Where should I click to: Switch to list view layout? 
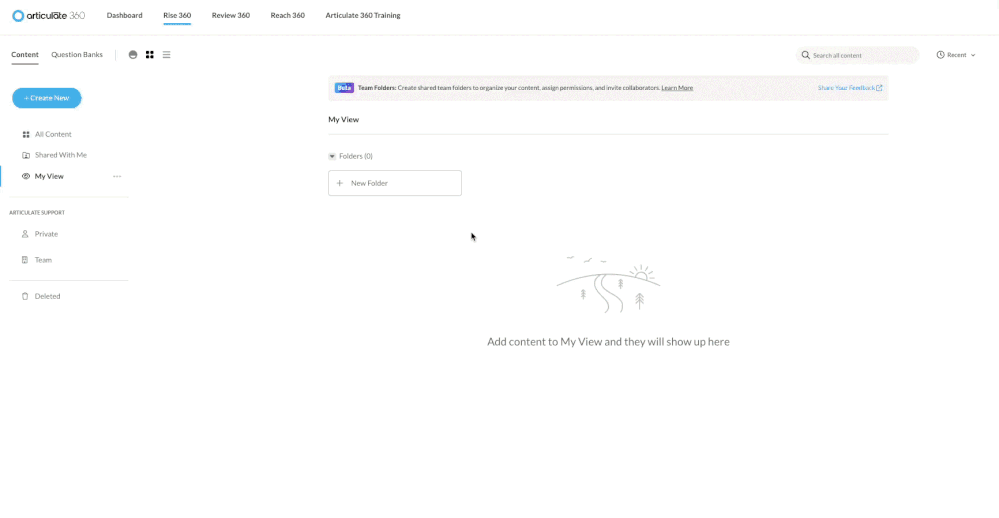pyautogui.click(x=166, y=55)
